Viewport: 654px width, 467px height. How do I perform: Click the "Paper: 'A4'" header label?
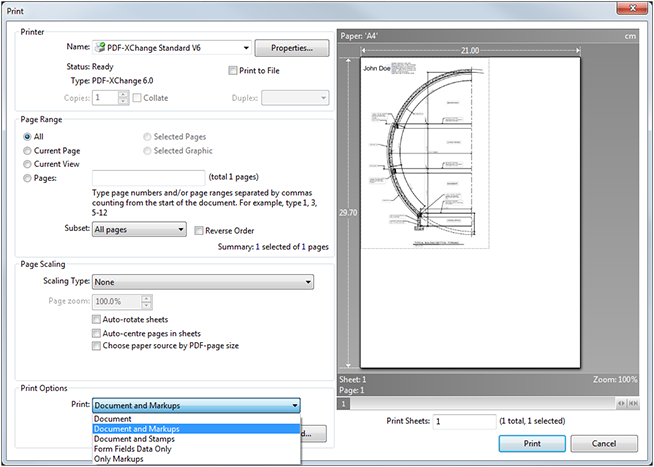359,36
